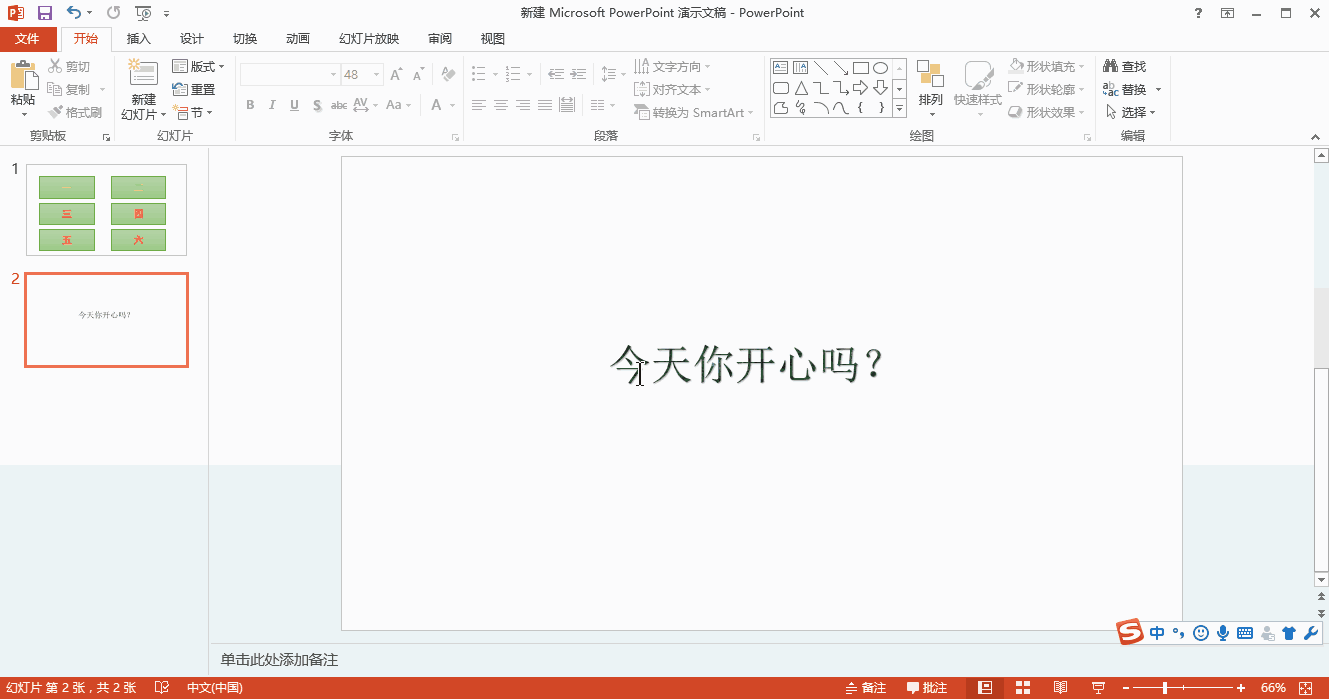Click the font color A button
This screenshot has height=699, width=1329.
(437, 105)
